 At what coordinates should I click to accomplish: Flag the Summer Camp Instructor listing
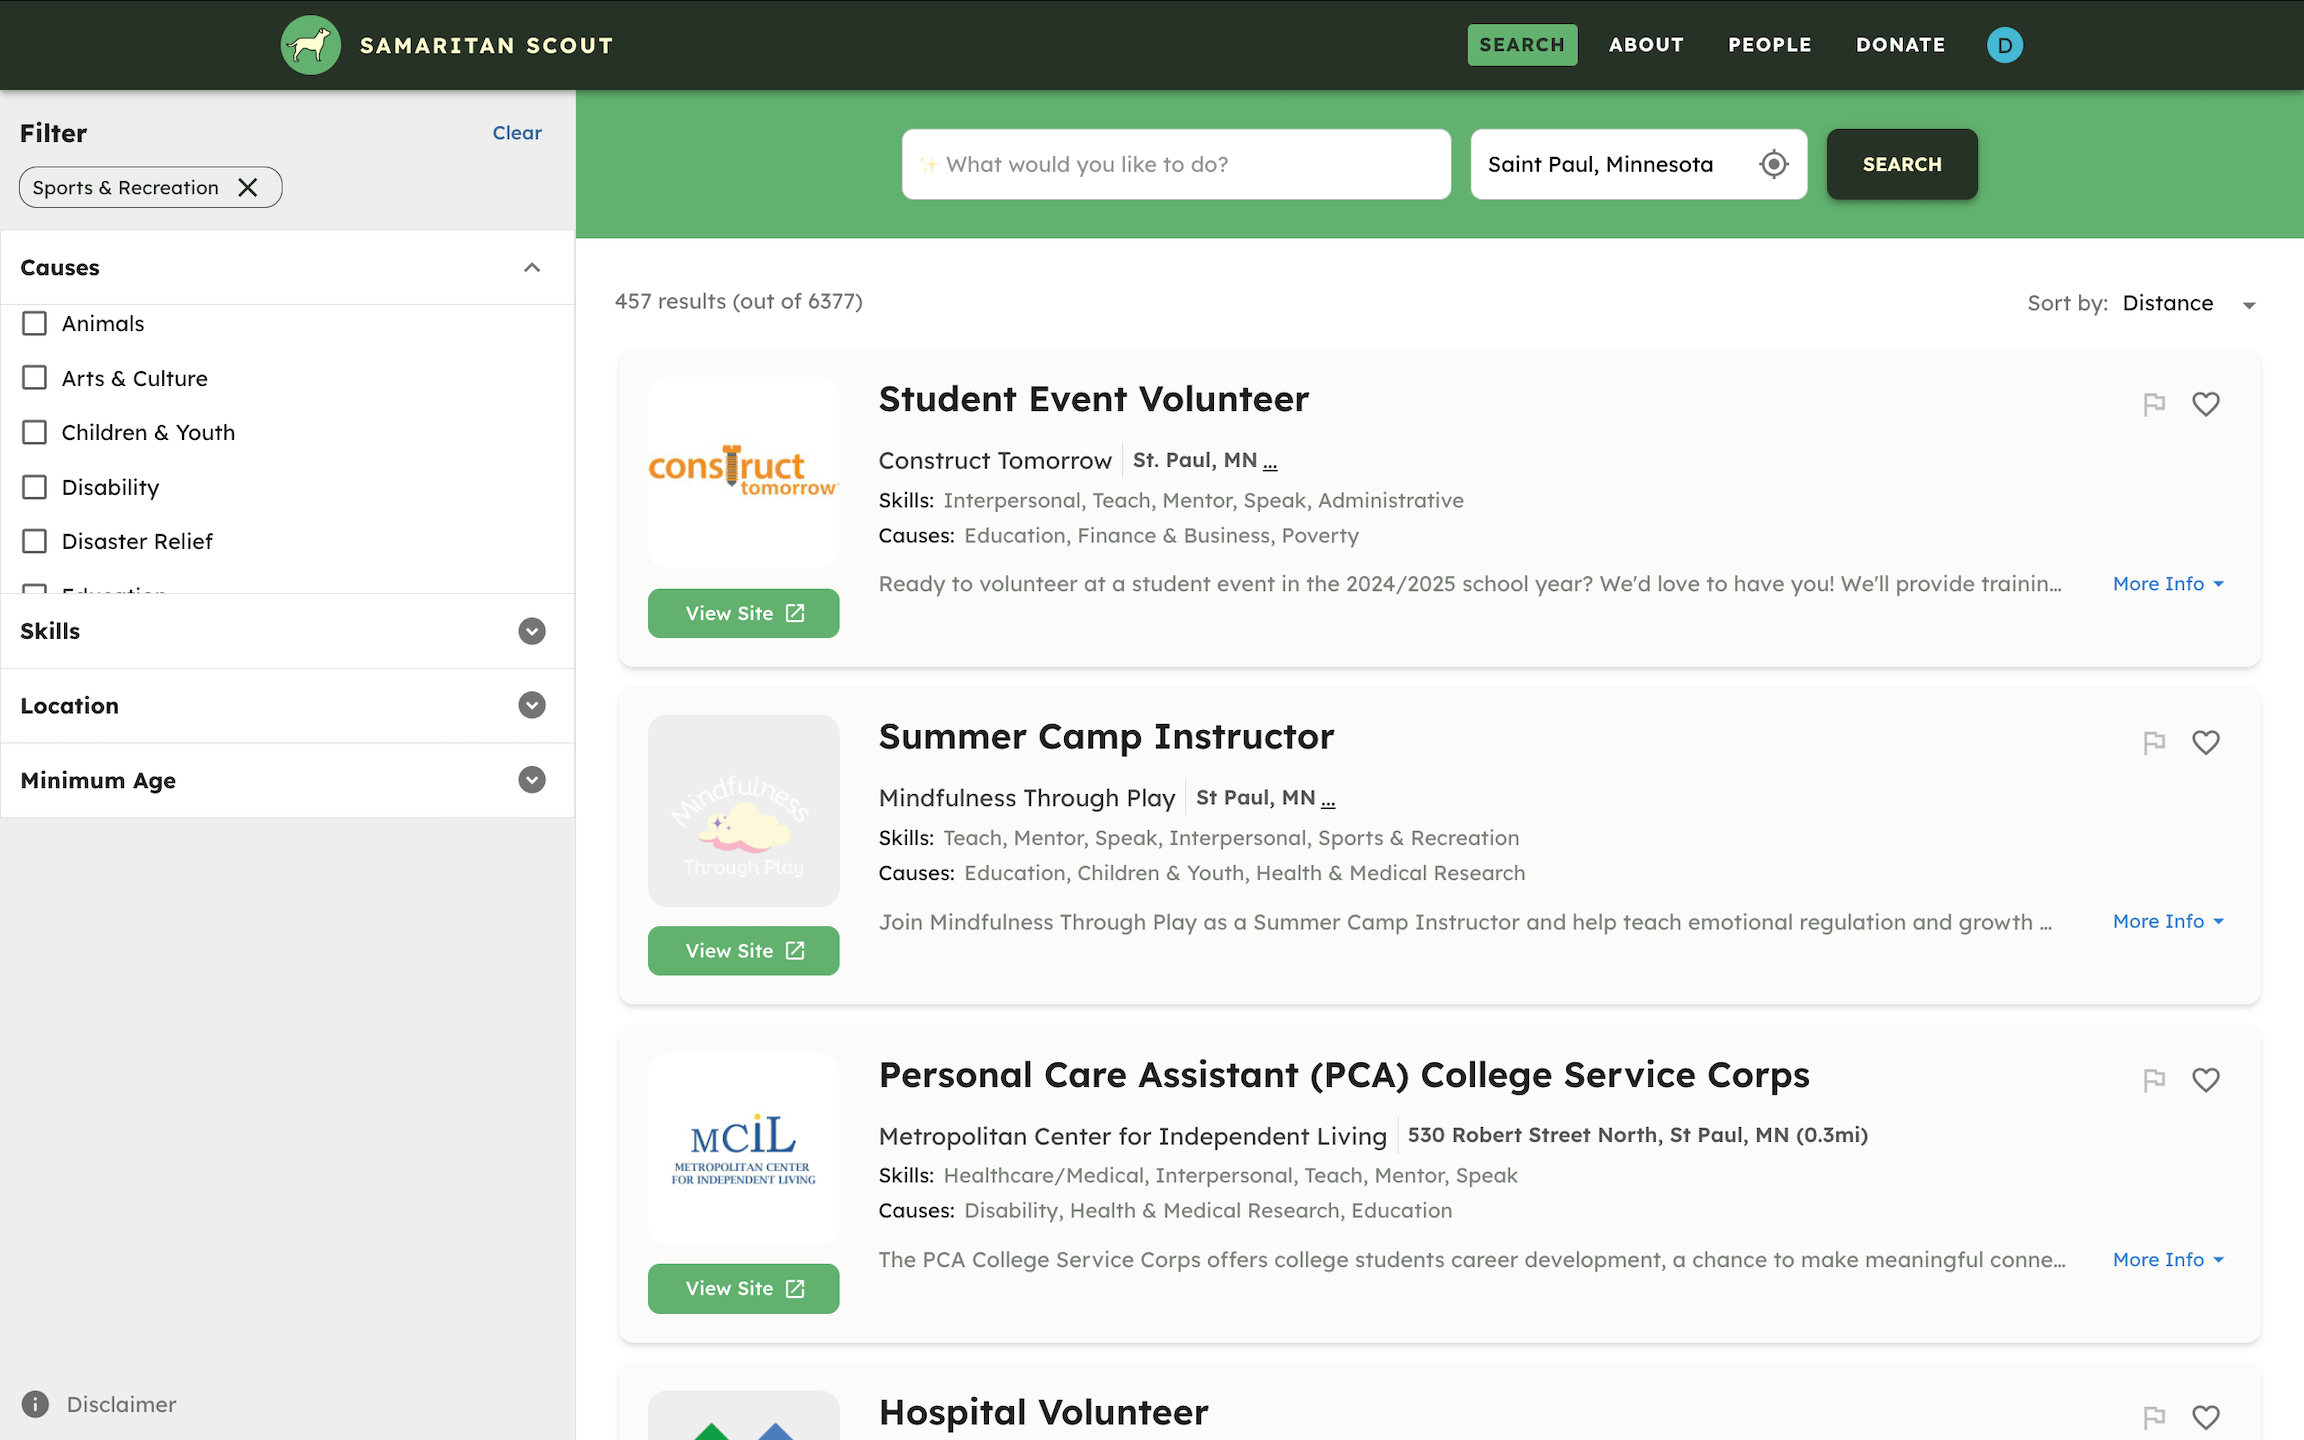[2154, 742]
